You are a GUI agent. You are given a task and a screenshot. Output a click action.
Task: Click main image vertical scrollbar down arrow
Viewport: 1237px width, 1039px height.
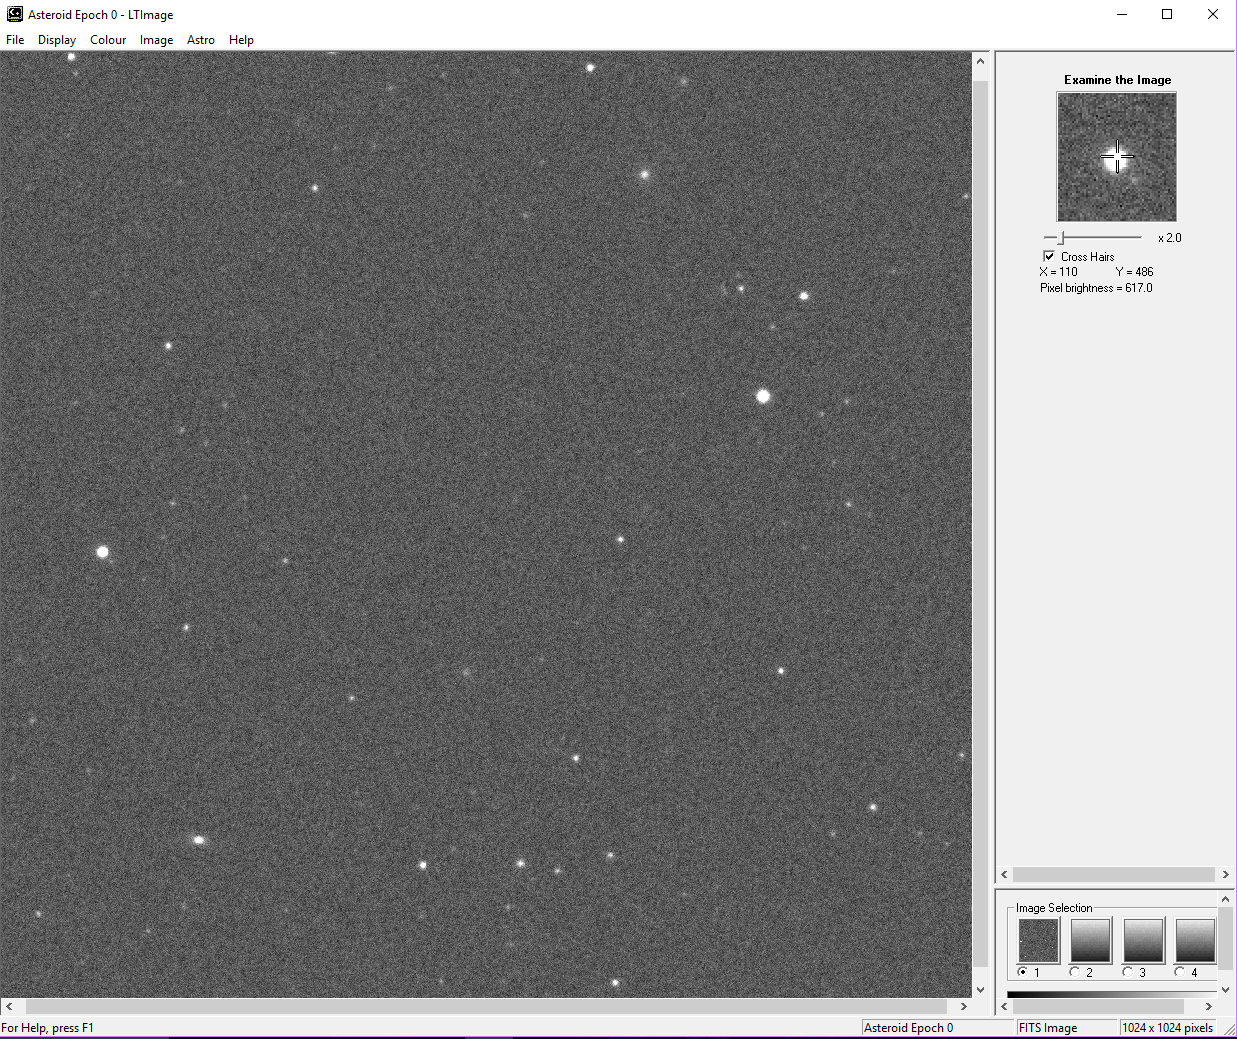980,989
